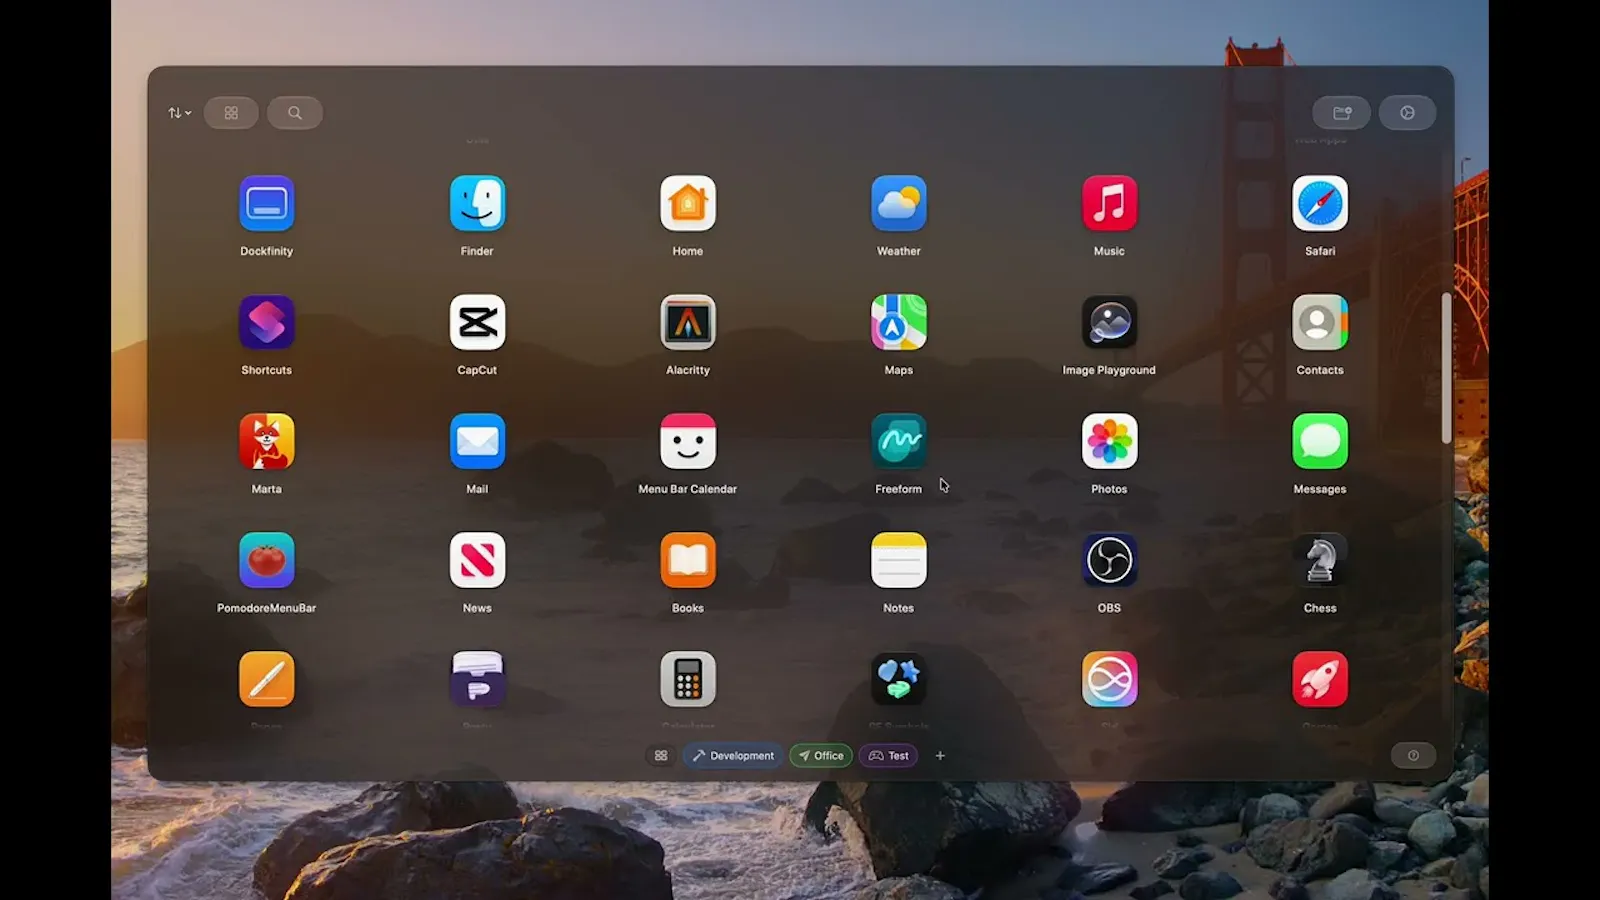Open the sort order dropdown
1600x900 pixels.
(x=180, y=113)
